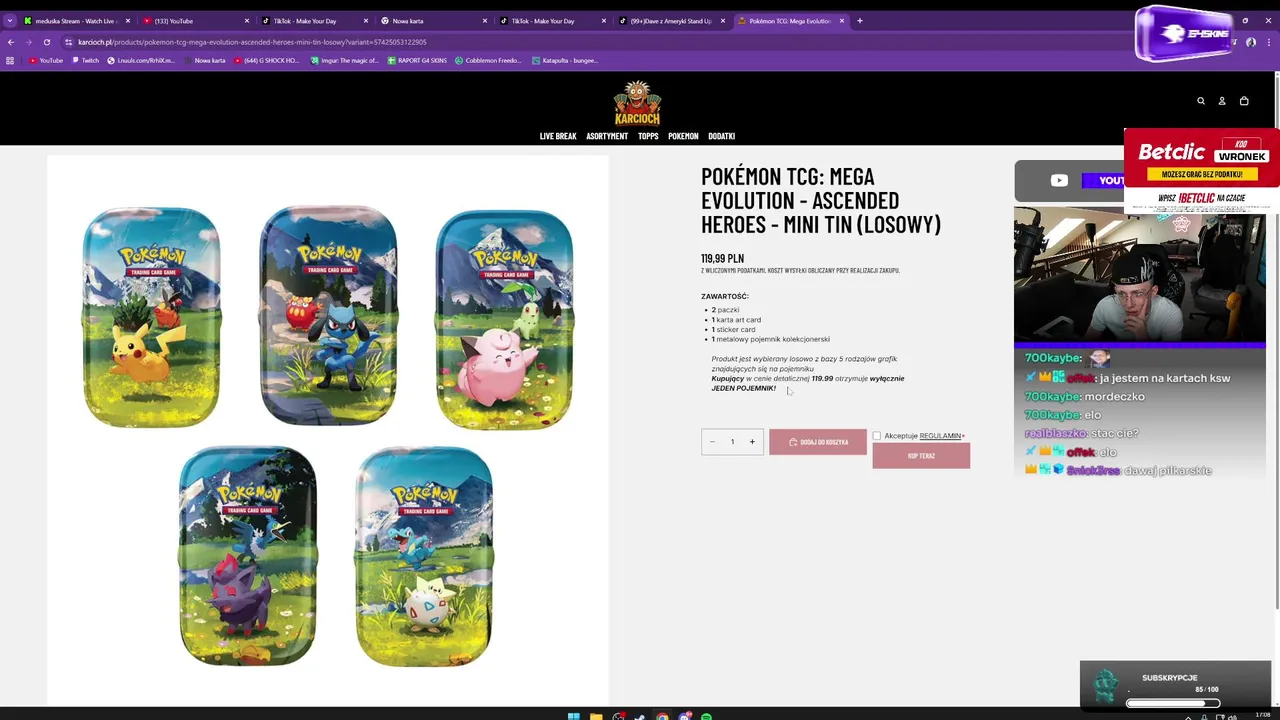Screen dimensions: 1280x720
Task: Close the (133) YouTube tab
Action: click(x=247, y=21)
